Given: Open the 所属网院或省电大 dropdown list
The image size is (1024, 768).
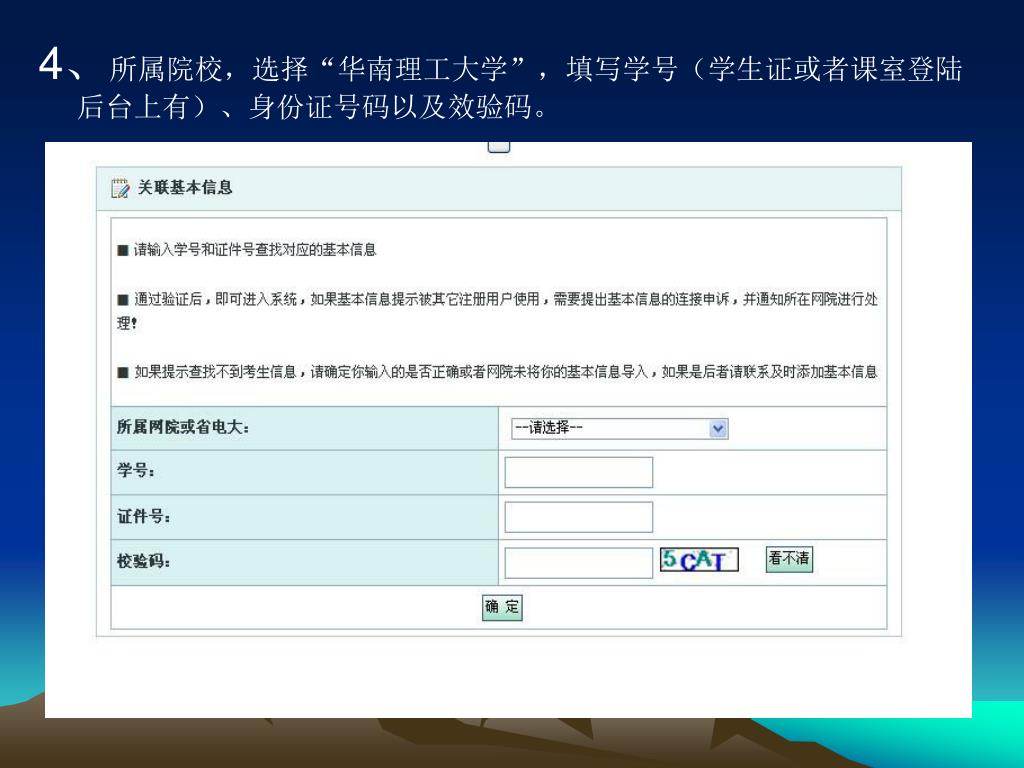Looking at the screenshot, I should (x=619, y=428).
